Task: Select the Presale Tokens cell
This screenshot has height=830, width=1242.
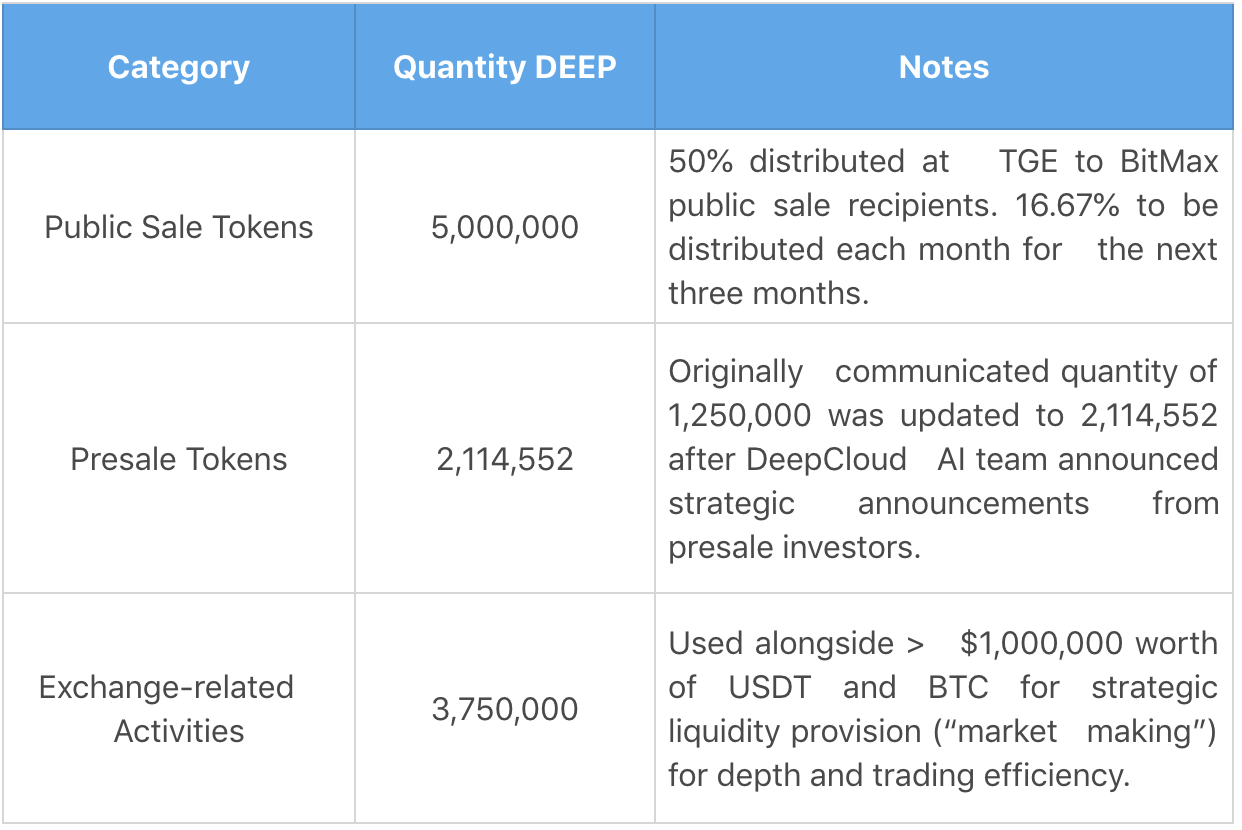Action: click(x=179, y=459)
